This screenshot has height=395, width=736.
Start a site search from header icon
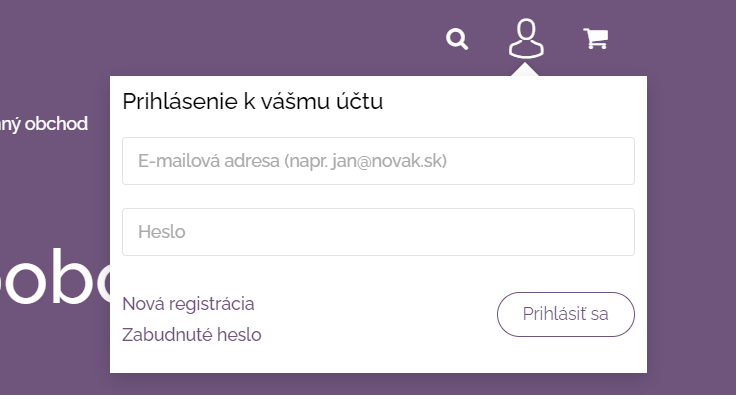coord(457,39)
